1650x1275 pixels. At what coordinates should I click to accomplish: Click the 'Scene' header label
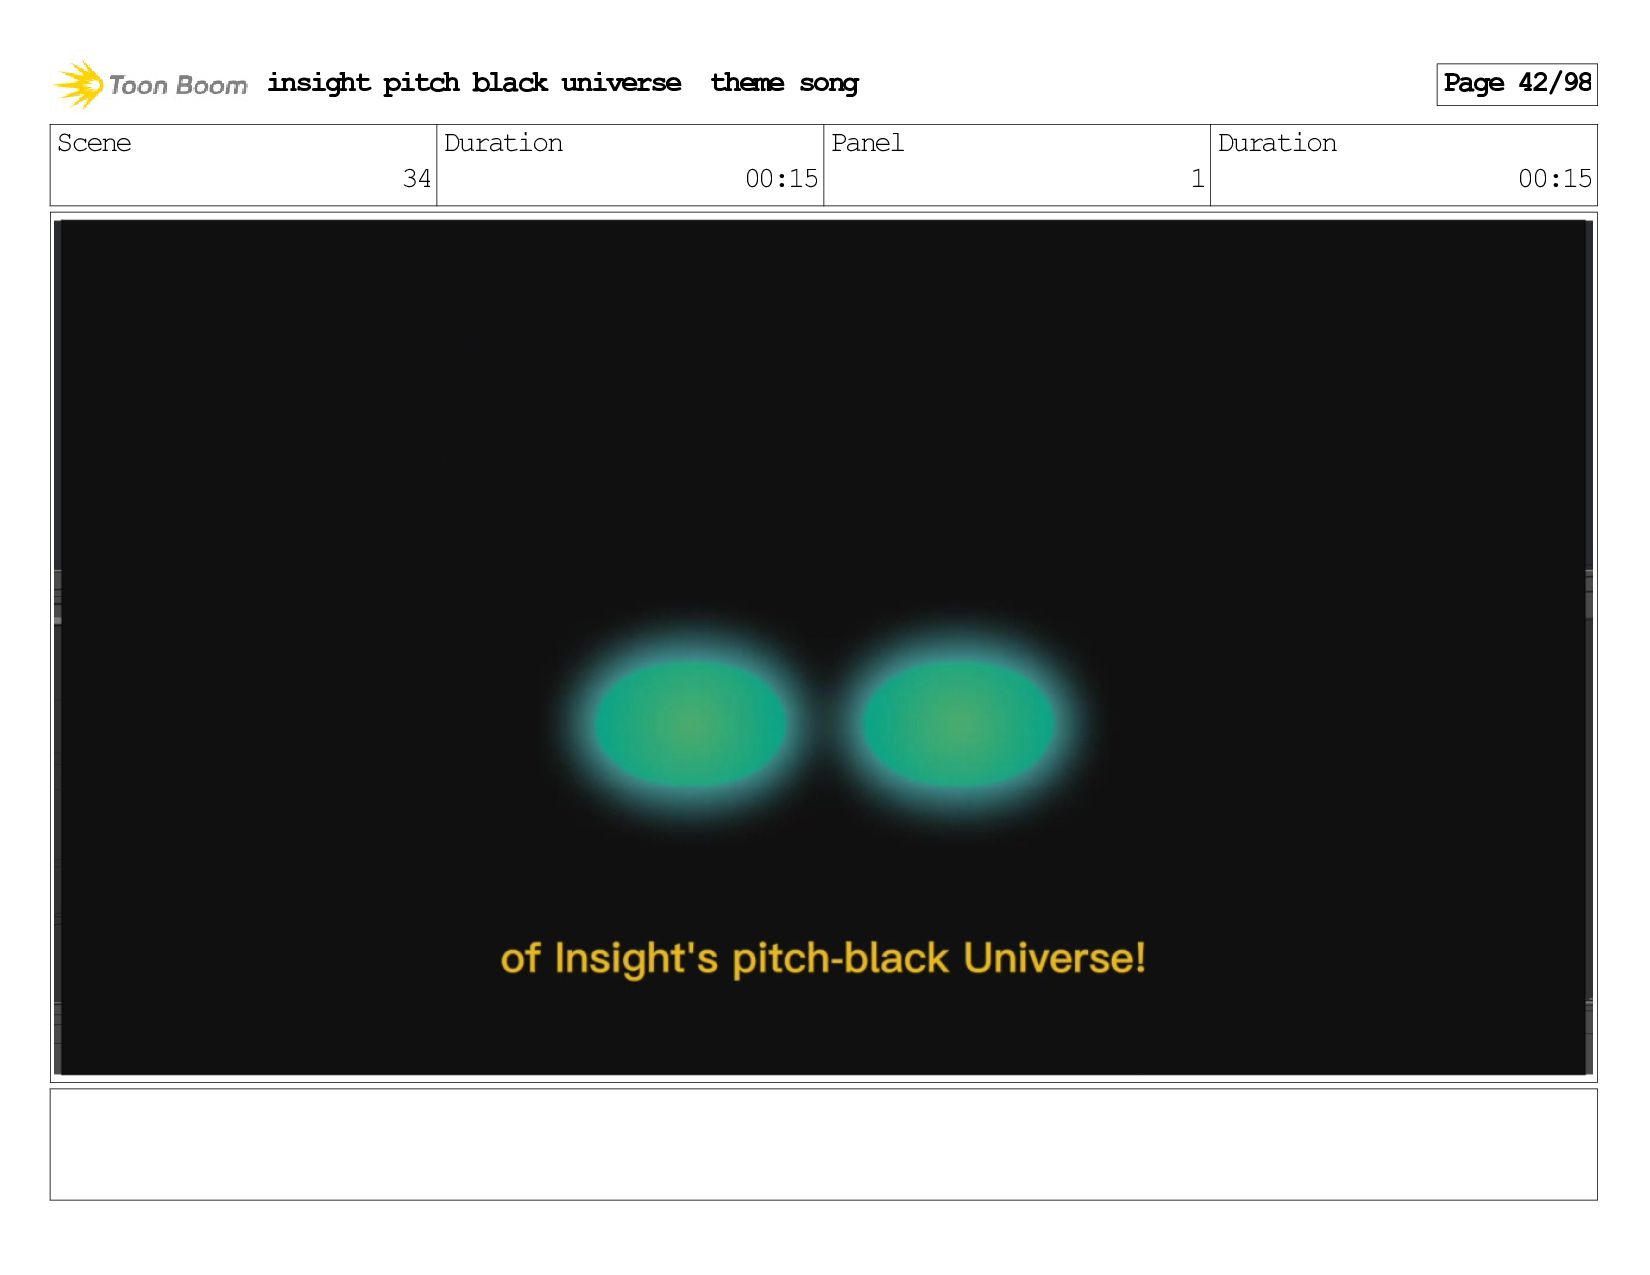tap(94, 143)
